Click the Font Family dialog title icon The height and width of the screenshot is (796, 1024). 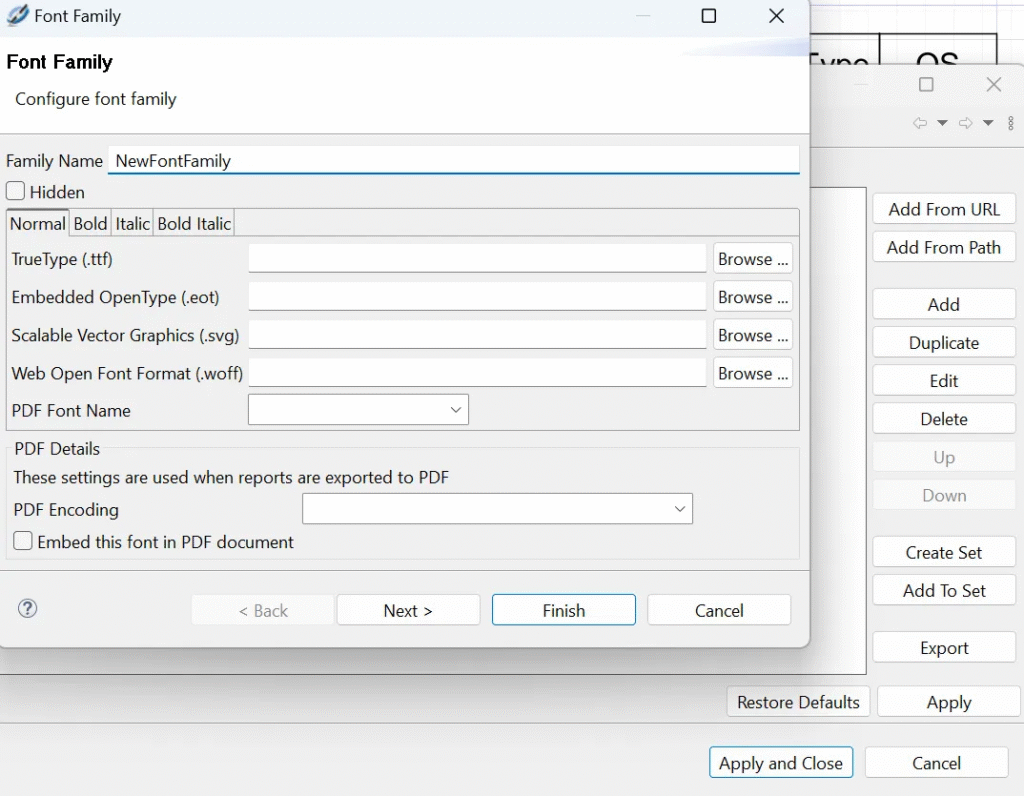coord(18,14)
